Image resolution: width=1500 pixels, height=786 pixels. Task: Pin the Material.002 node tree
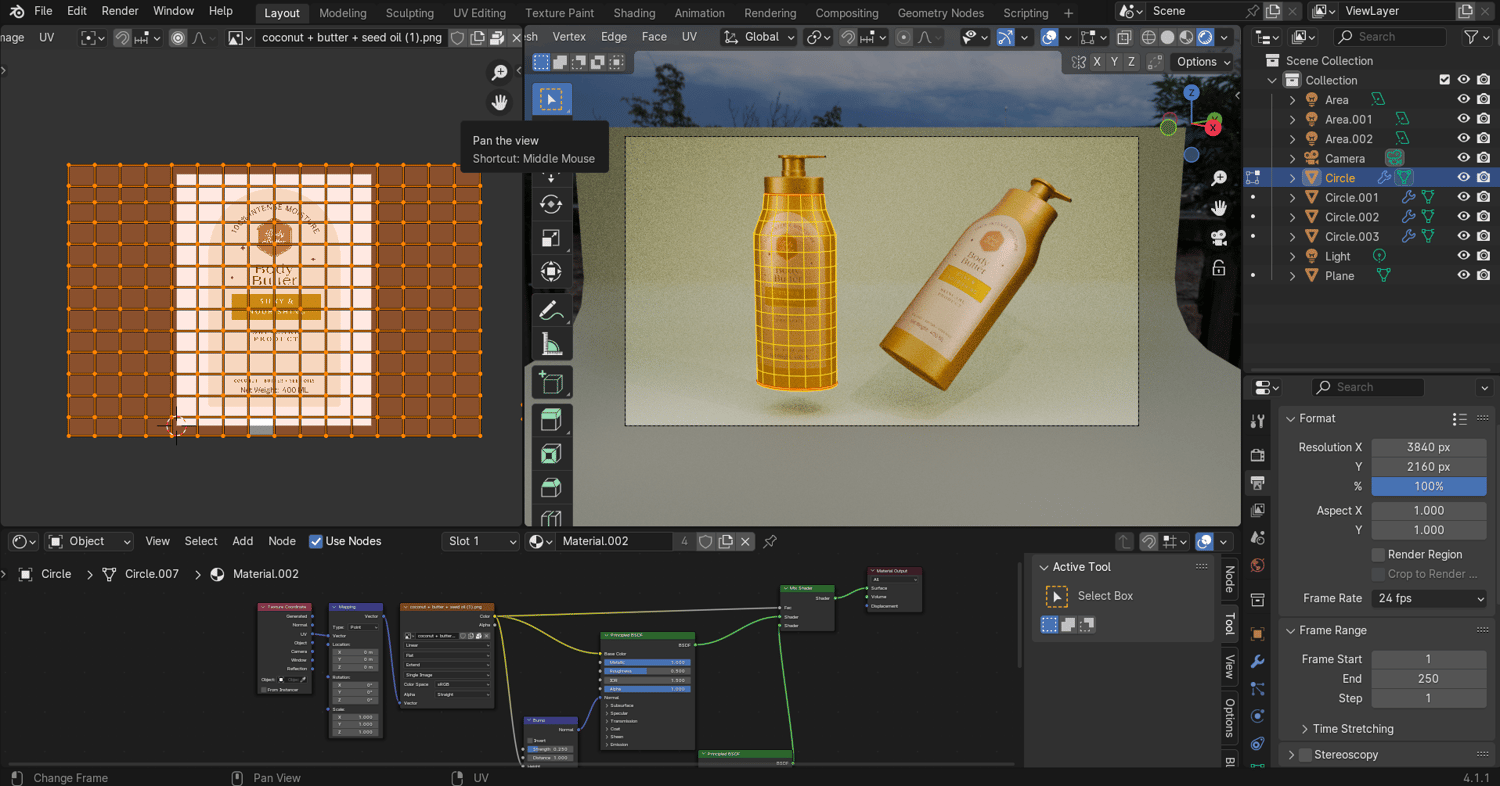[x=770, y=541]
